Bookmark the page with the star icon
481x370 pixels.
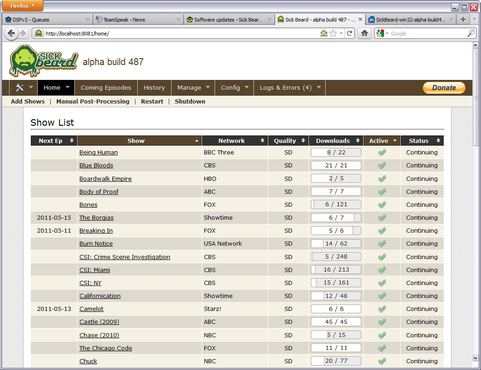click(333, 33)
